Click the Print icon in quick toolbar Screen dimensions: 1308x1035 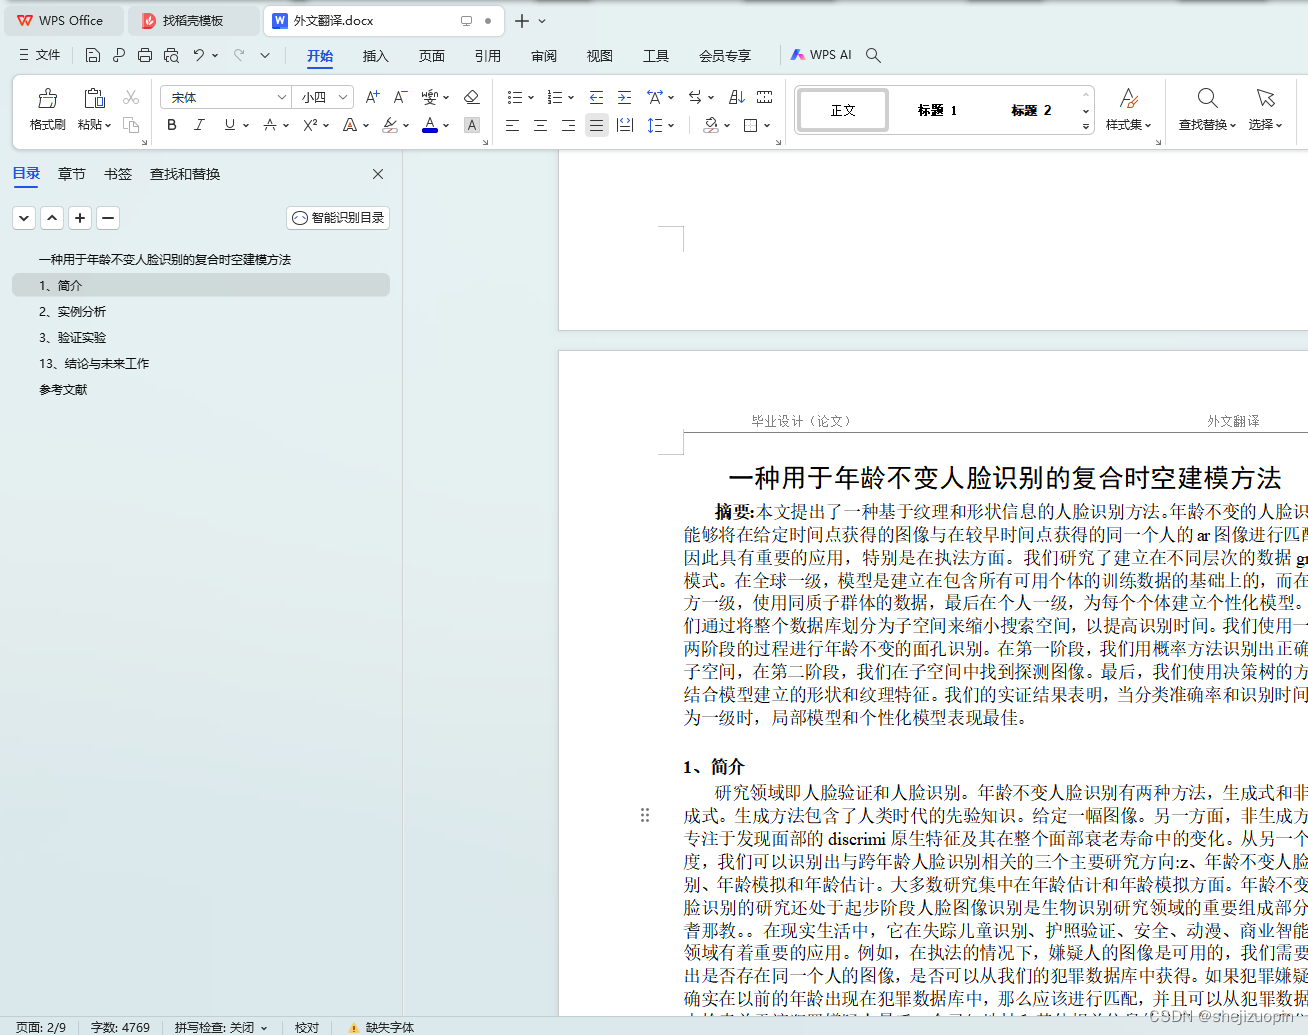tap(145, 55)
